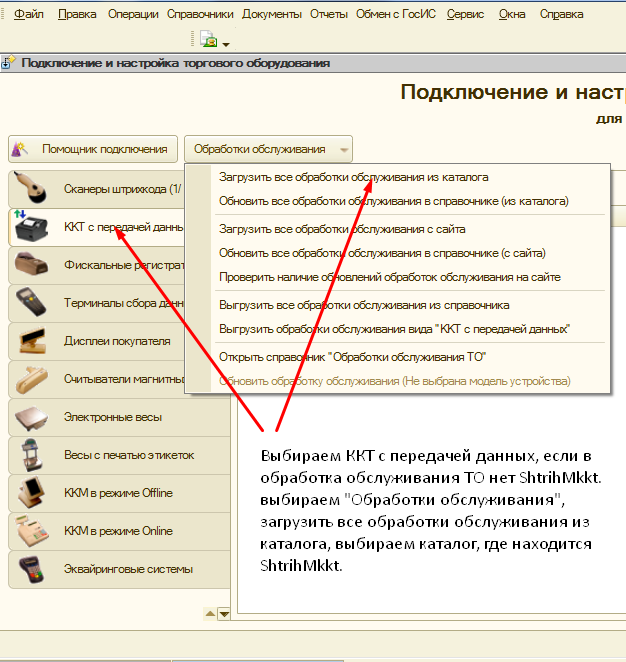Image resolution: width=626 pixels, height=662 pixels.
Task: Collapse the Обработки обслуживания dropdown
Action: point(268,149)
